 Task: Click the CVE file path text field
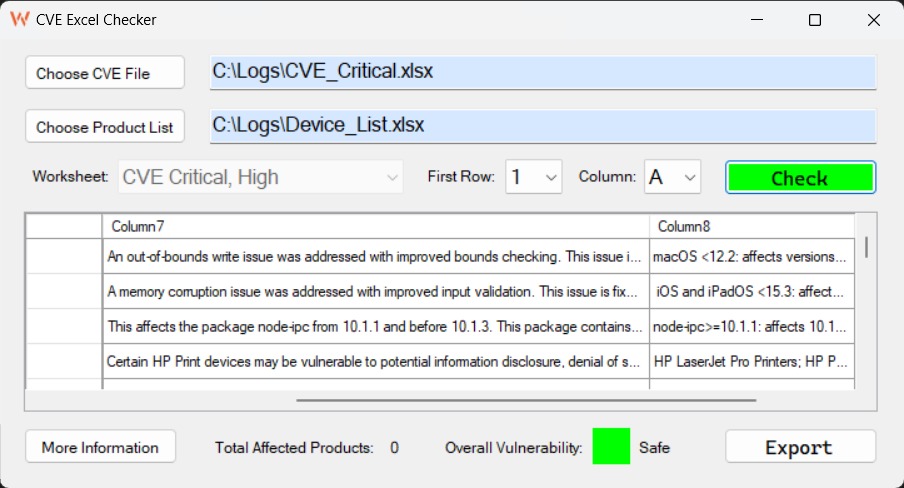pos(542,73)
